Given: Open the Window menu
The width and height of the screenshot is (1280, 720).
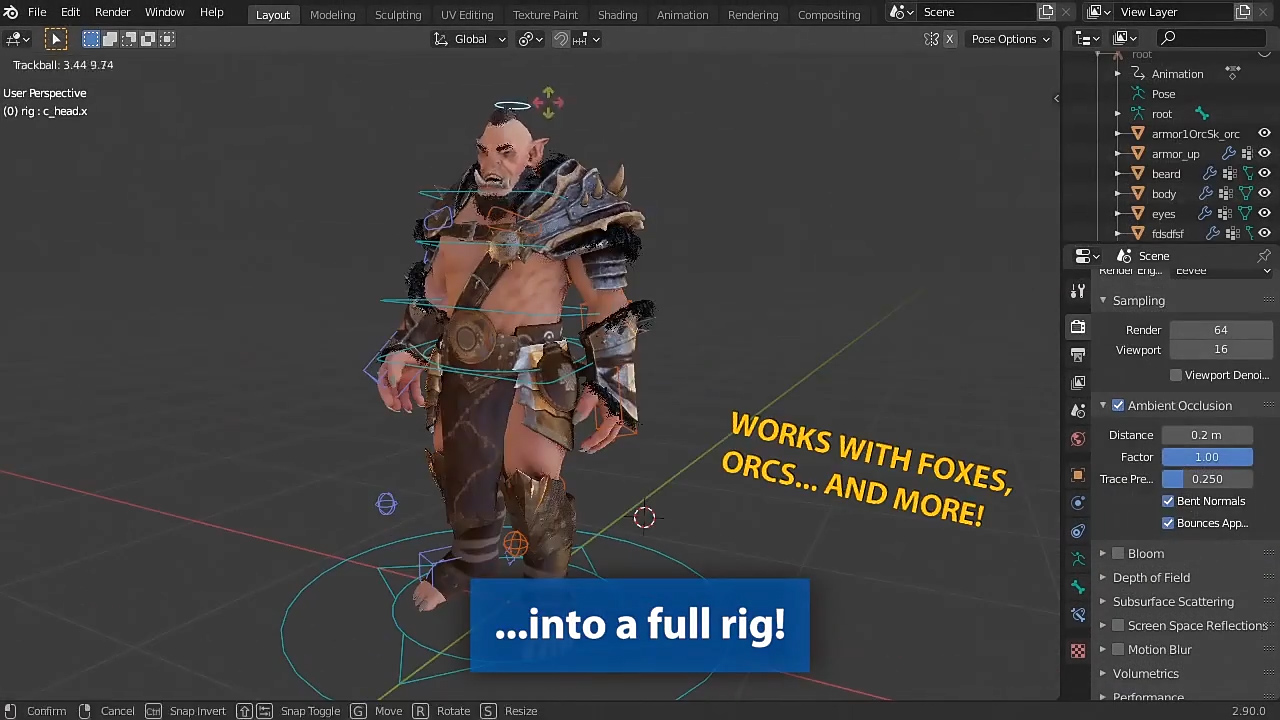Looking at the screenshot, I should (x=164, y=12).
